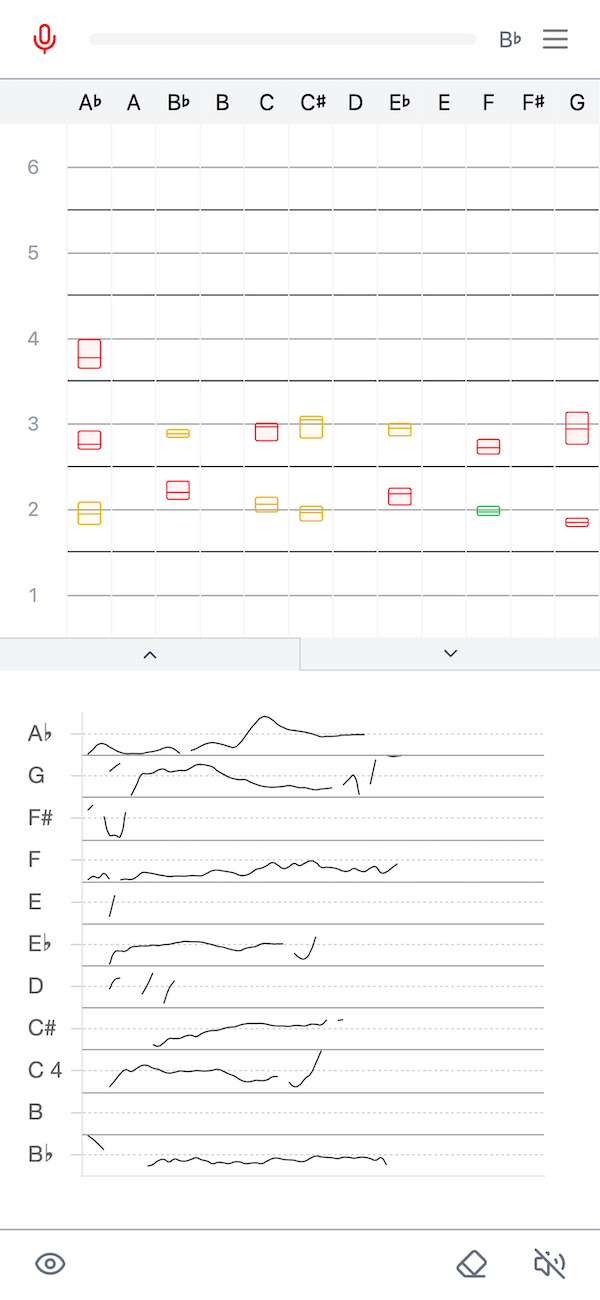The height and width of the screenshot is (1300, 600).
Task: Toggle recording with the microphone button
Action: [45, 38]
